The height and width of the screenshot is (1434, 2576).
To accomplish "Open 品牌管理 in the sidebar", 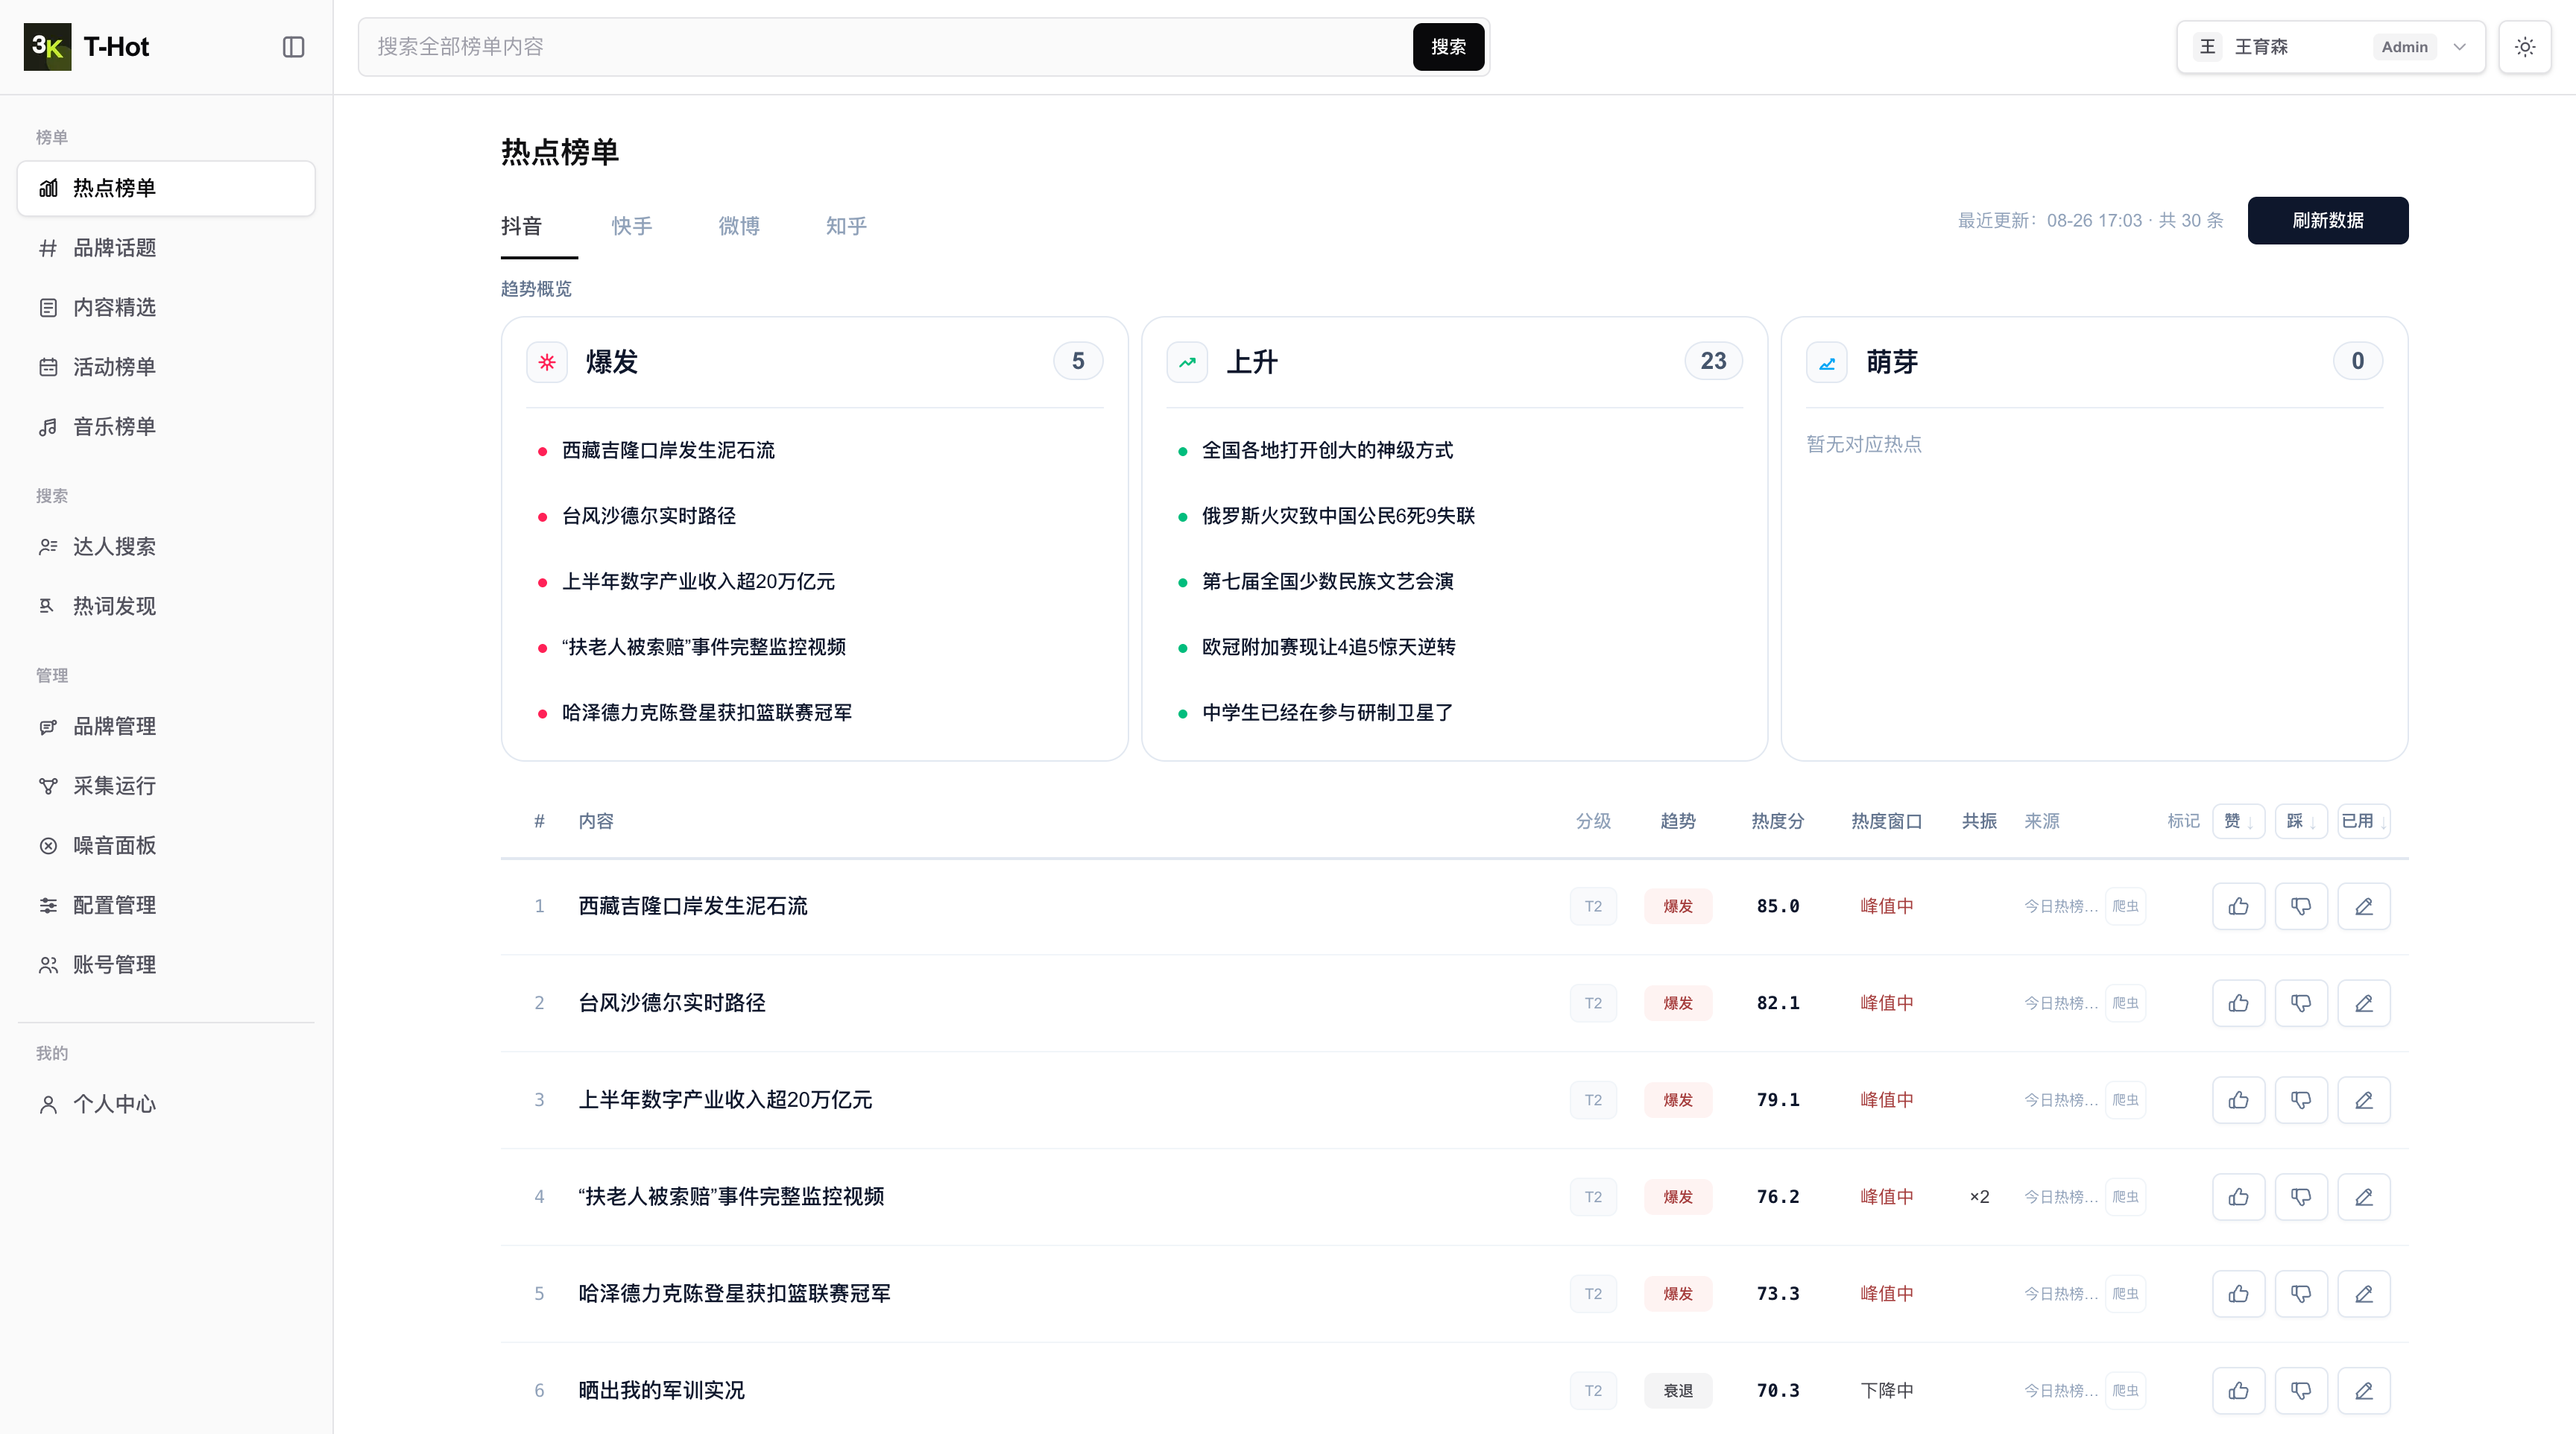I will click(x=166, y=726).
